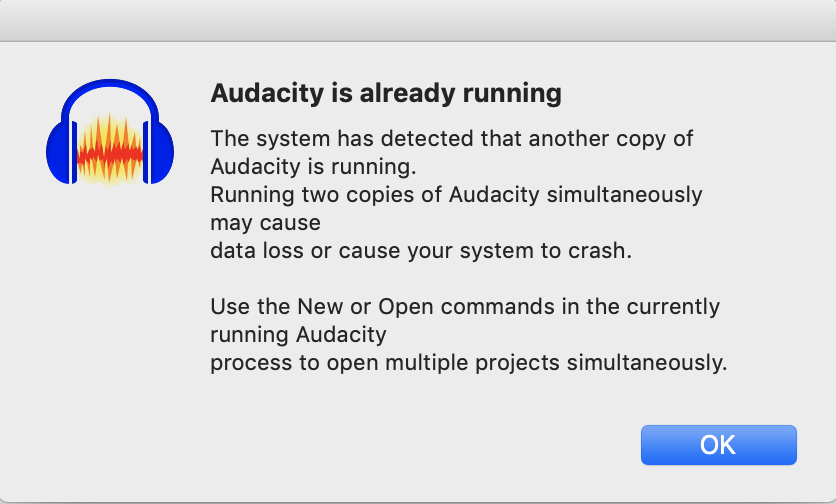The height and width of the screenshot is (504, 836).
Task: Click the "may cause" text line
Action: (266, 223)
